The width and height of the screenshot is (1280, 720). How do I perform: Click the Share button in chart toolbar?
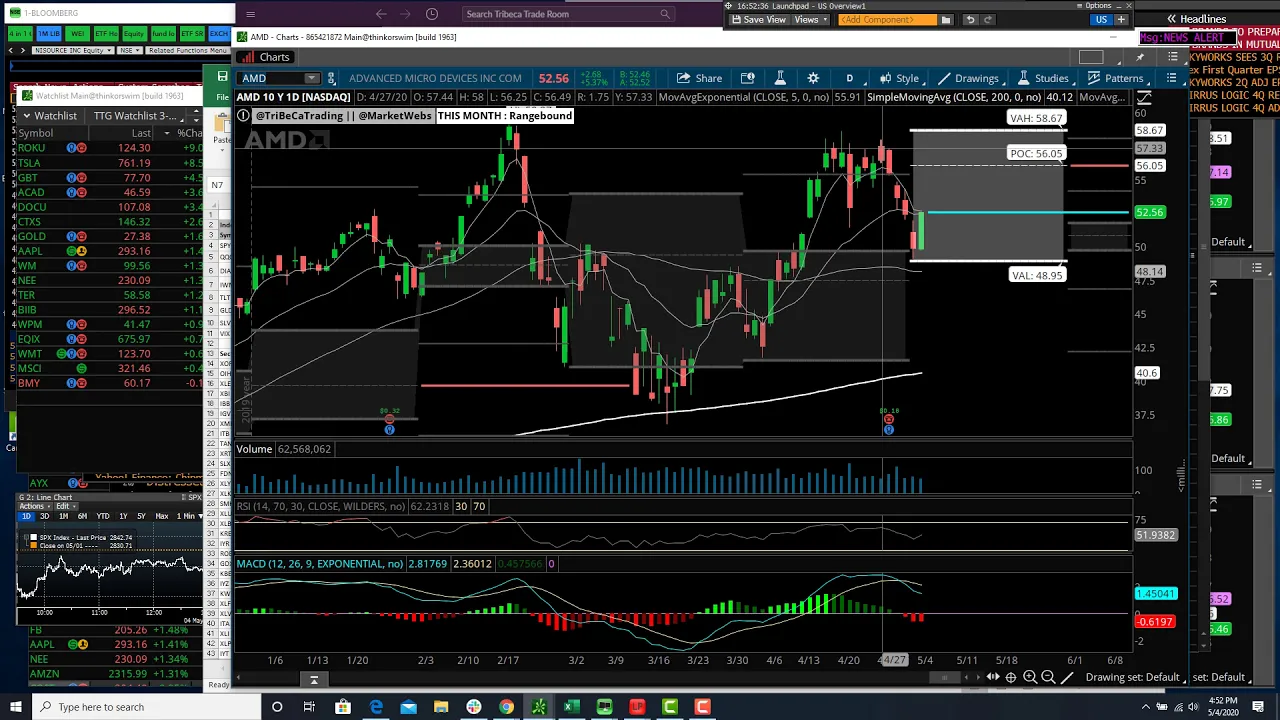(699, 78)
